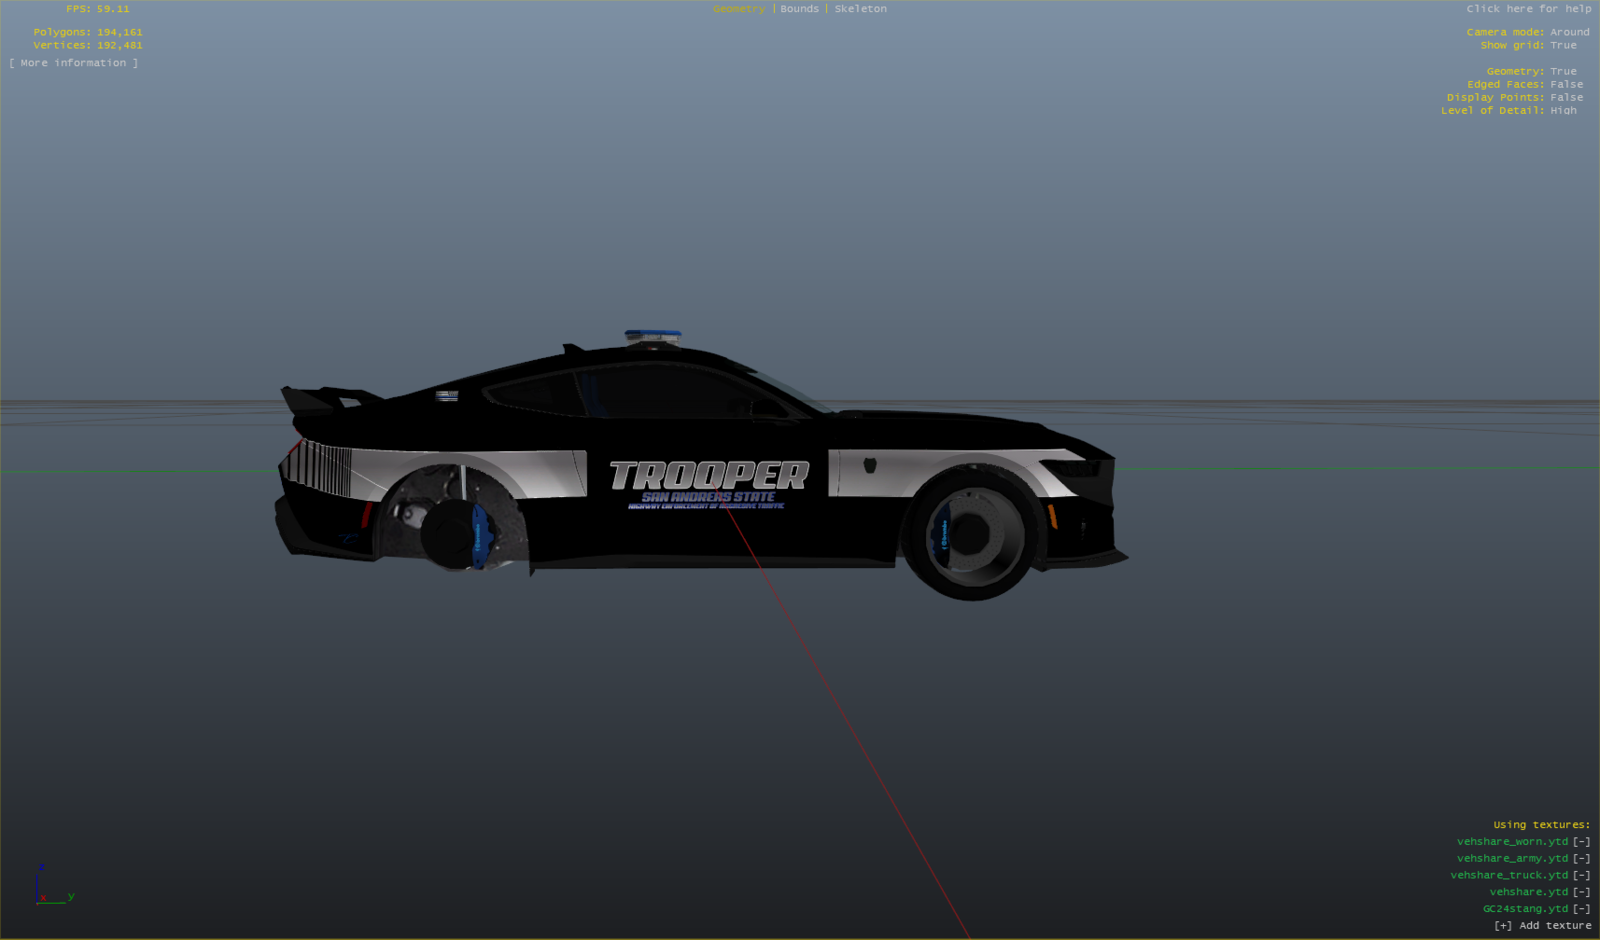Toggle the Geometry True setting in right panel
Viewport: 1600px width, 940px height.
coord(1563,72)
